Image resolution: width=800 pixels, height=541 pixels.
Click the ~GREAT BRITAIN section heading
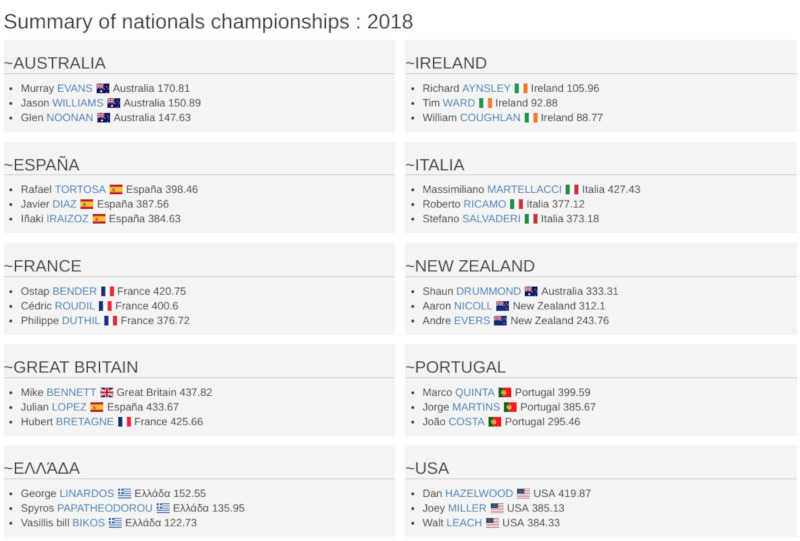pyautogui.click(x=71, y=367)
